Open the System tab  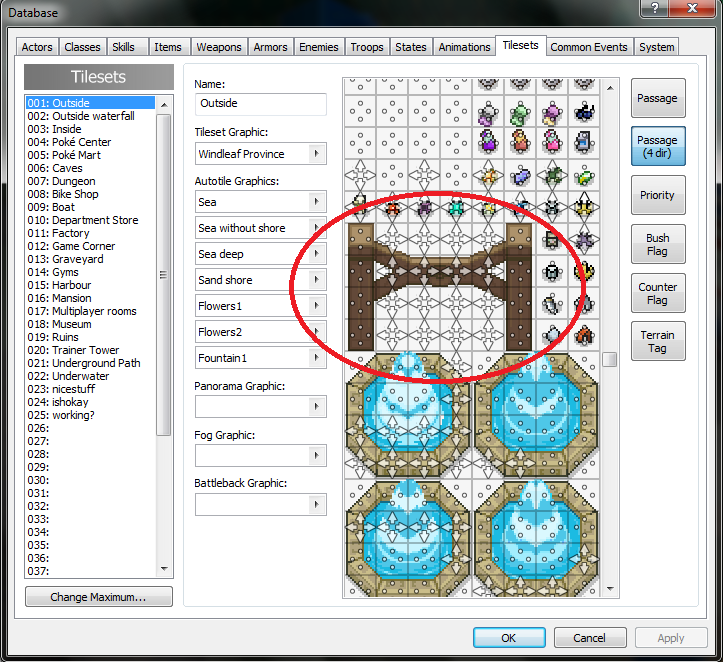point(657,47)
